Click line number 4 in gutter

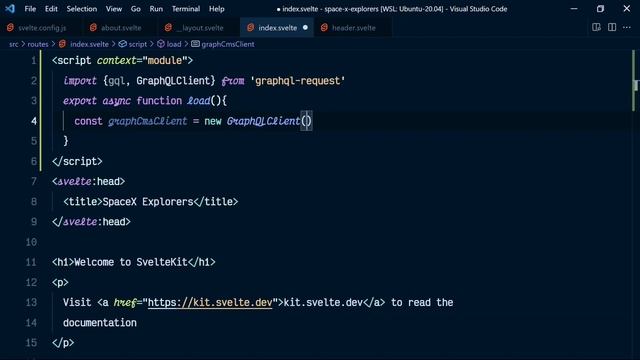(33, 121)
